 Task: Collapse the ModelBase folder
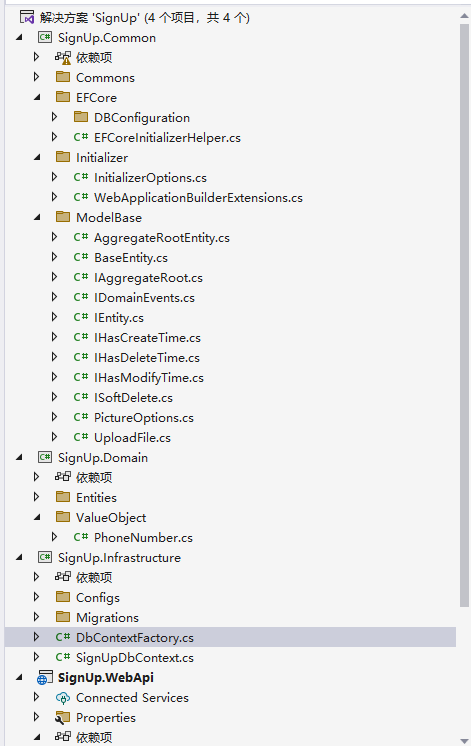coord(37,217)
